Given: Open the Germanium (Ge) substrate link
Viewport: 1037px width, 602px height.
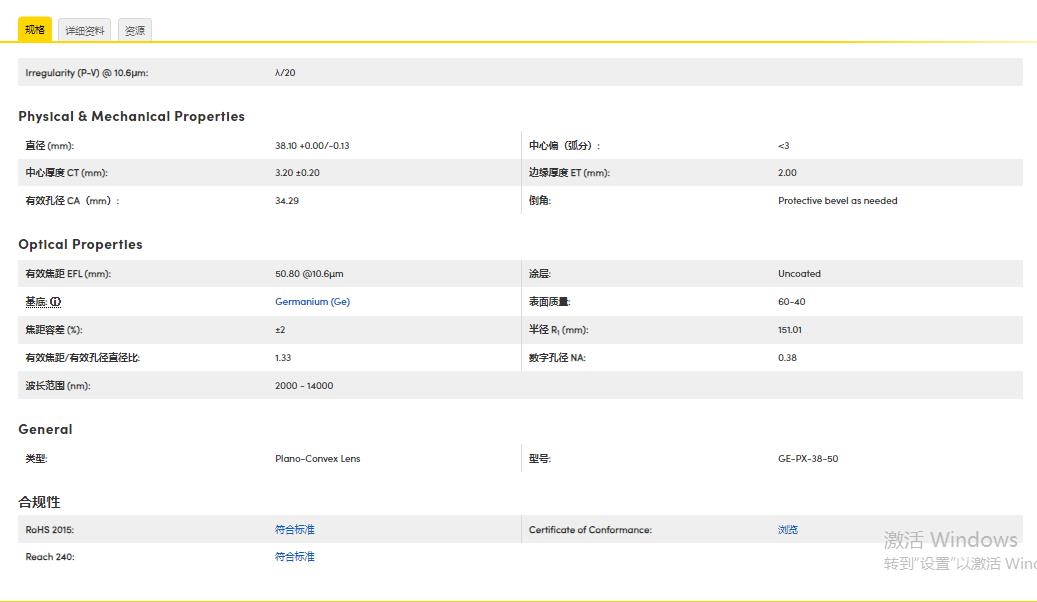Looking at the screenshot, I should [312, 302].
